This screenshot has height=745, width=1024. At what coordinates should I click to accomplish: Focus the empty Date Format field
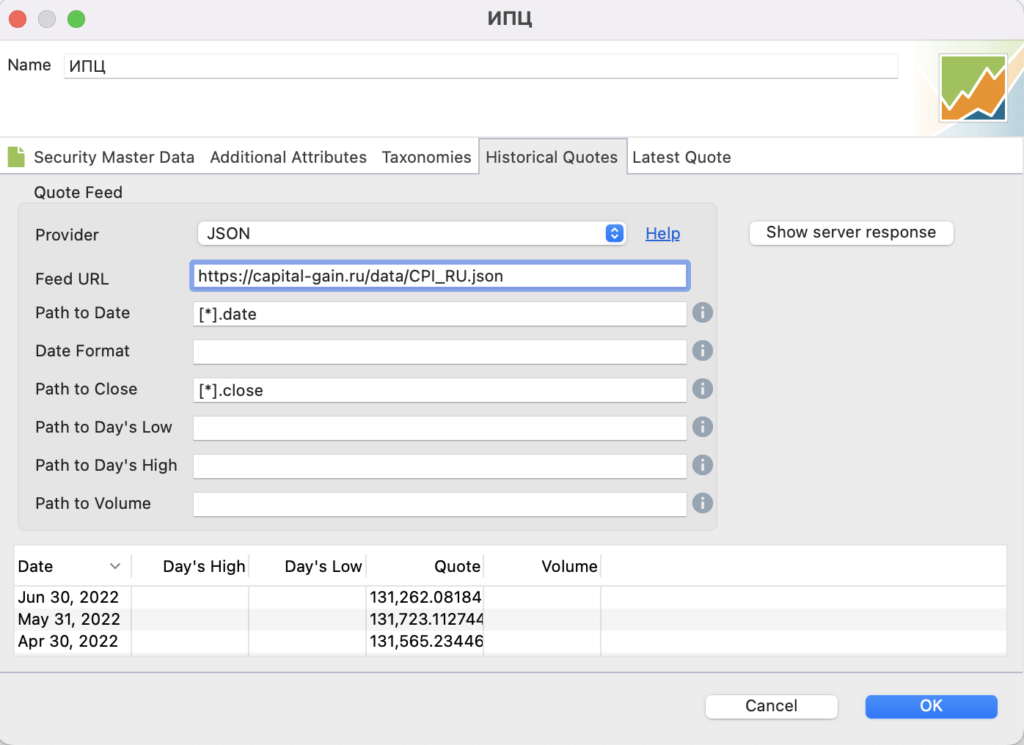440,352
